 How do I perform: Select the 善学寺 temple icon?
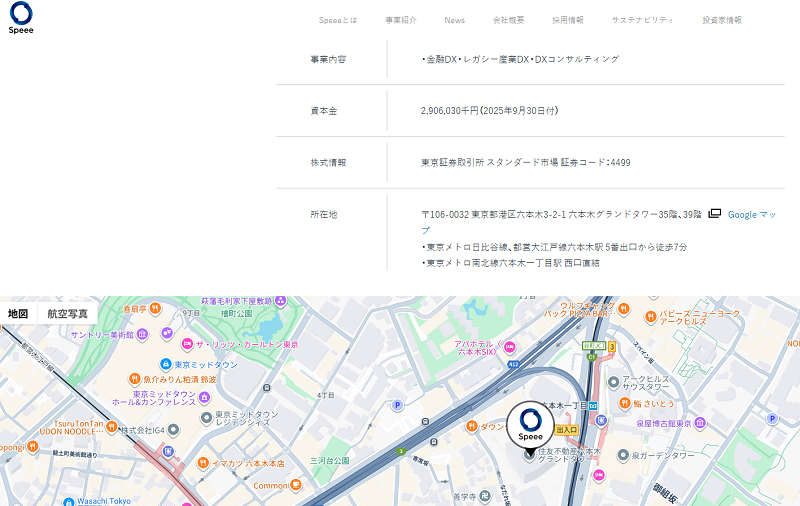(x=485, y=496)
